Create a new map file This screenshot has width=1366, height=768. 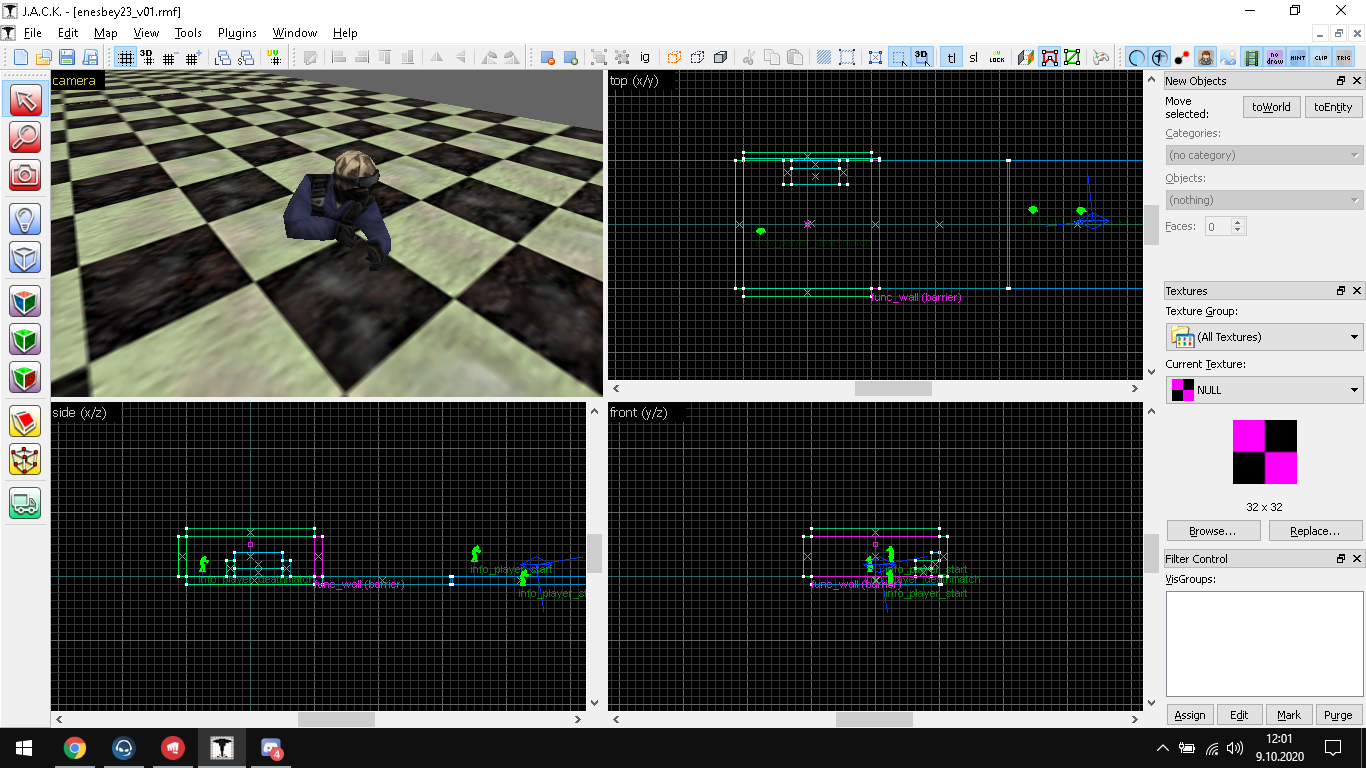tap(20, 57)
